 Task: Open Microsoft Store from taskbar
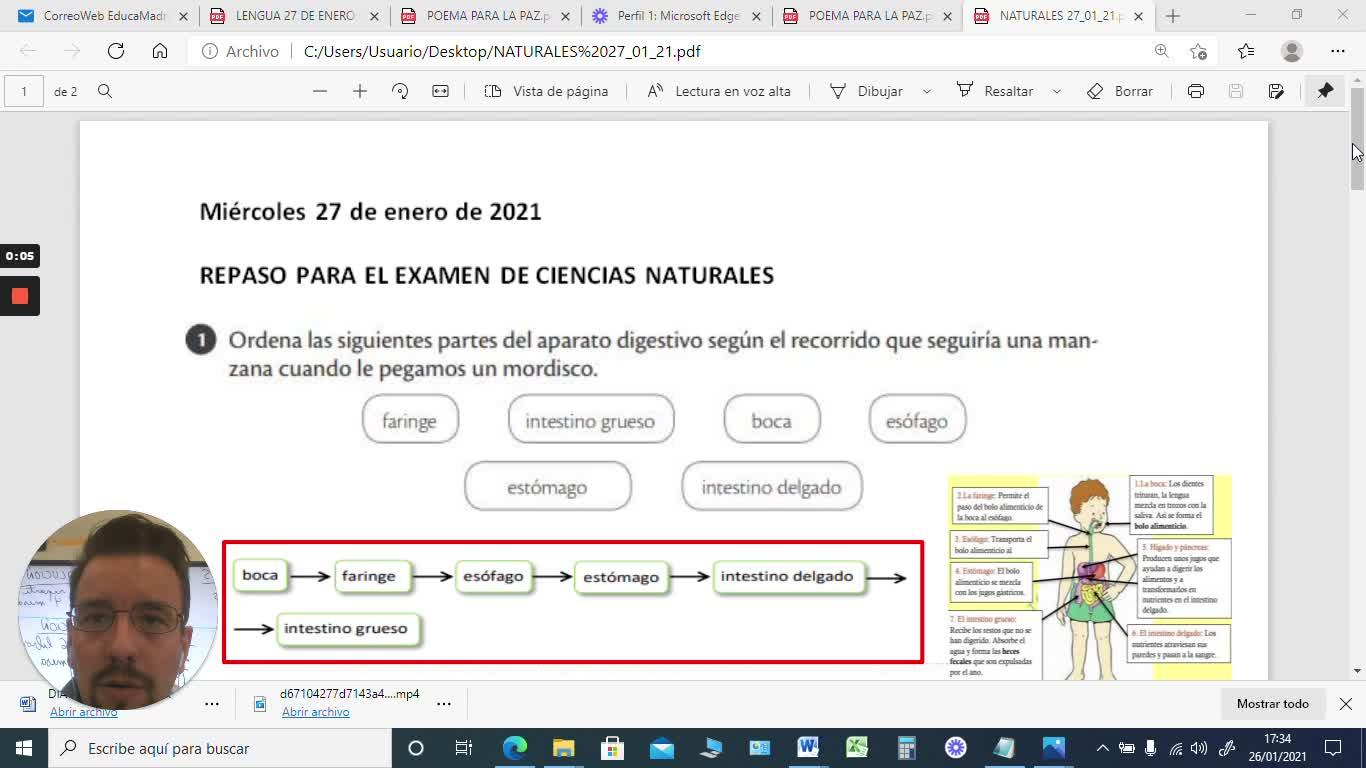(x=612, y=748)
